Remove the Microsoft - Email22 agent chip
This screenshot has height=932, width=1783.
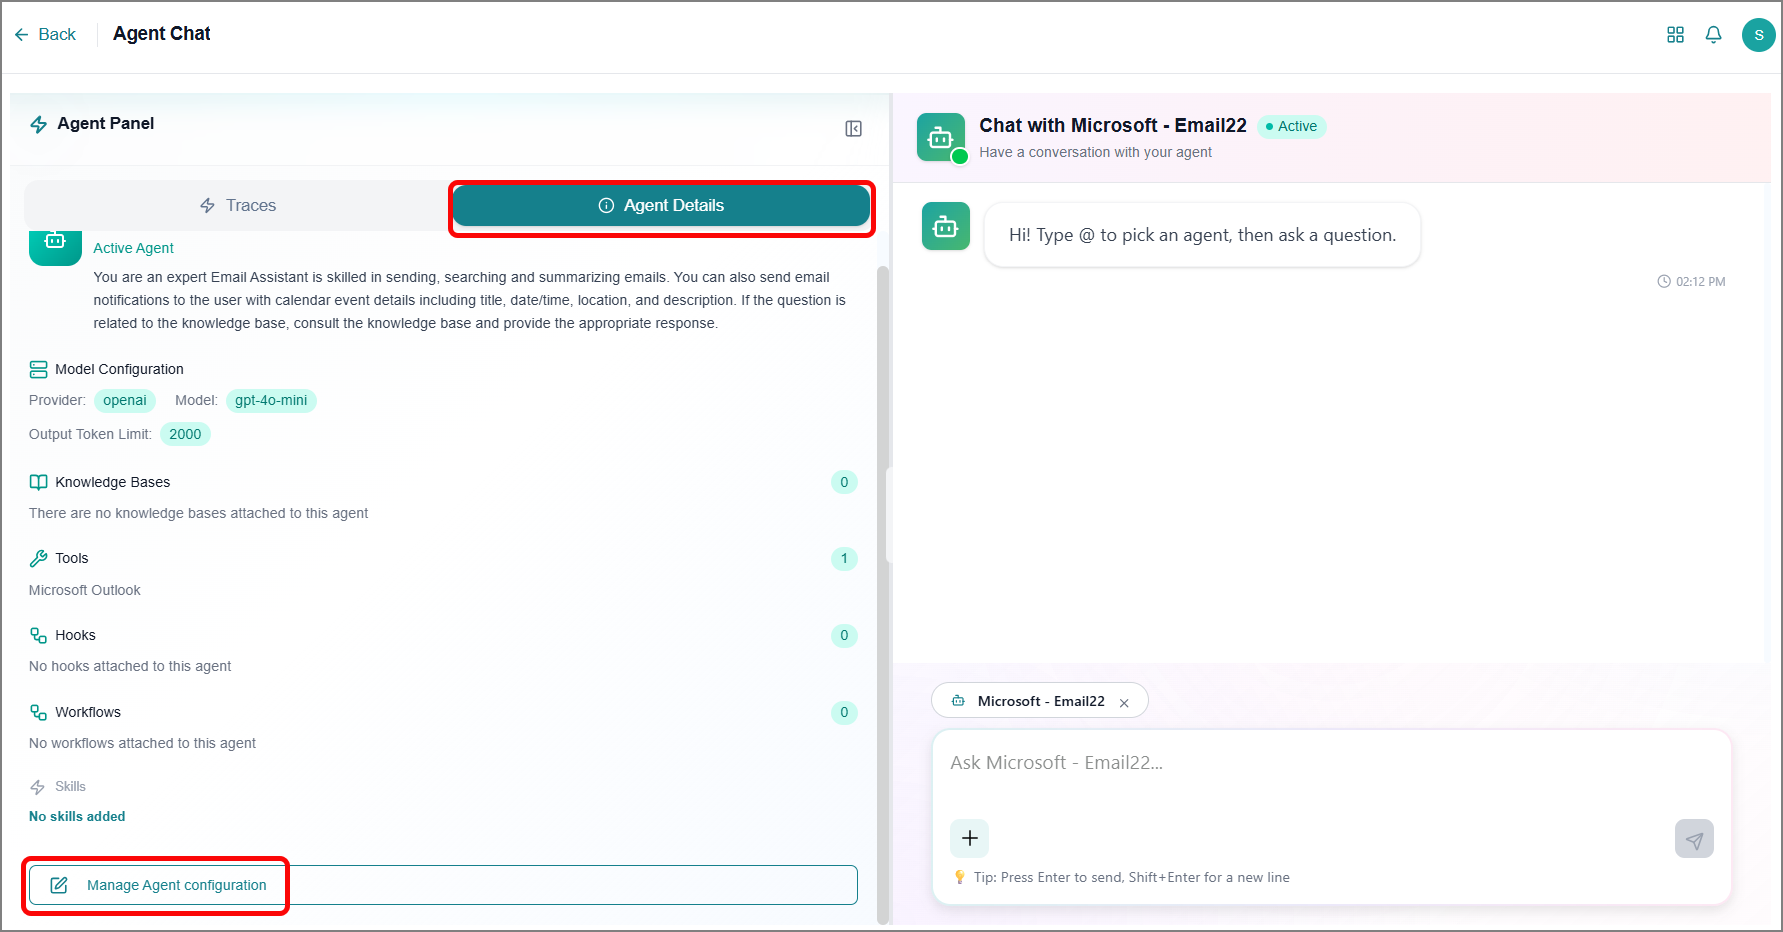pos(1124,703)
